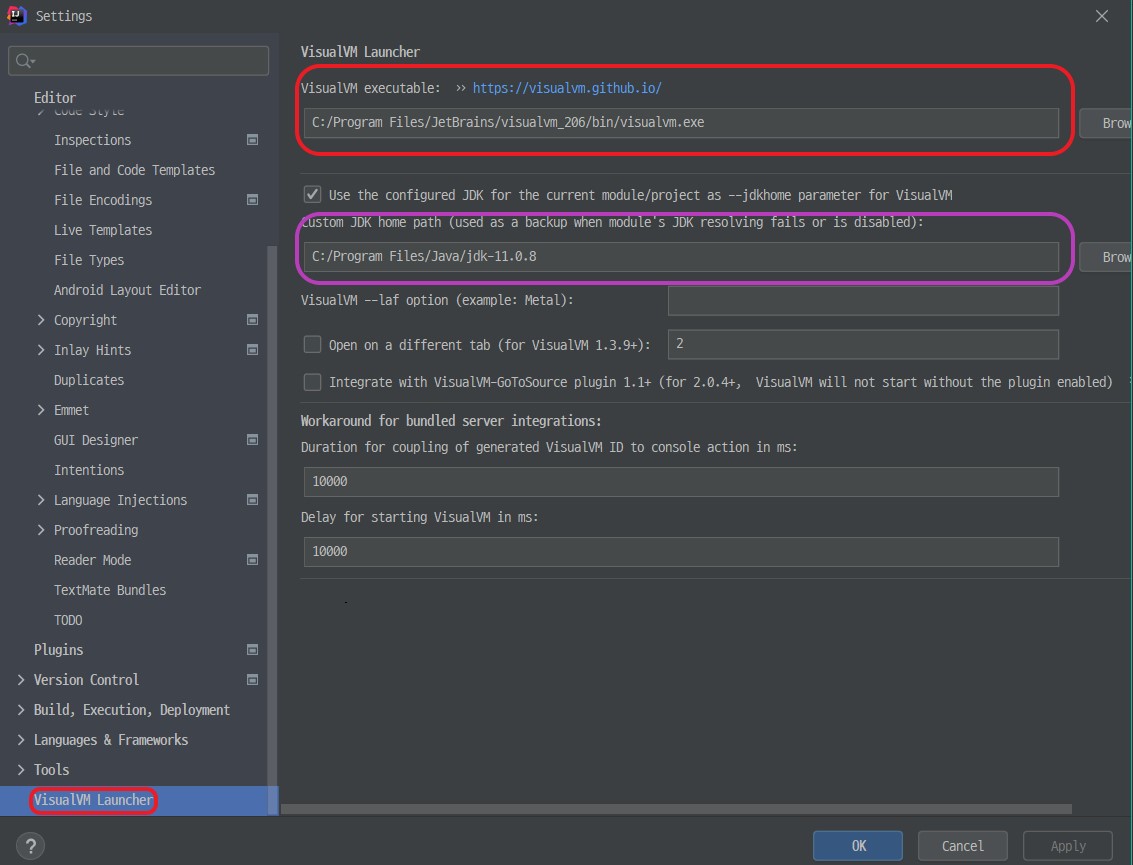
Task: Open File and Code Templates settings
Action: (134, 170)
